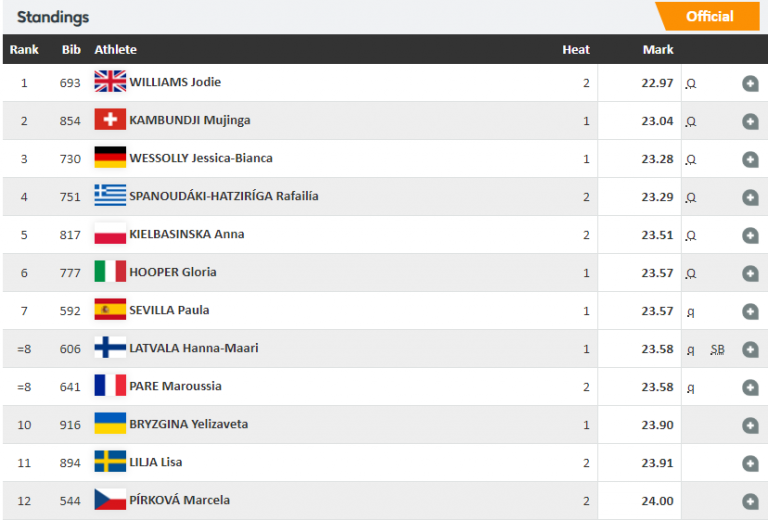This screenshot has width=768, height=520.
Task: Click the Official results tab
Action: click(709, 16)
